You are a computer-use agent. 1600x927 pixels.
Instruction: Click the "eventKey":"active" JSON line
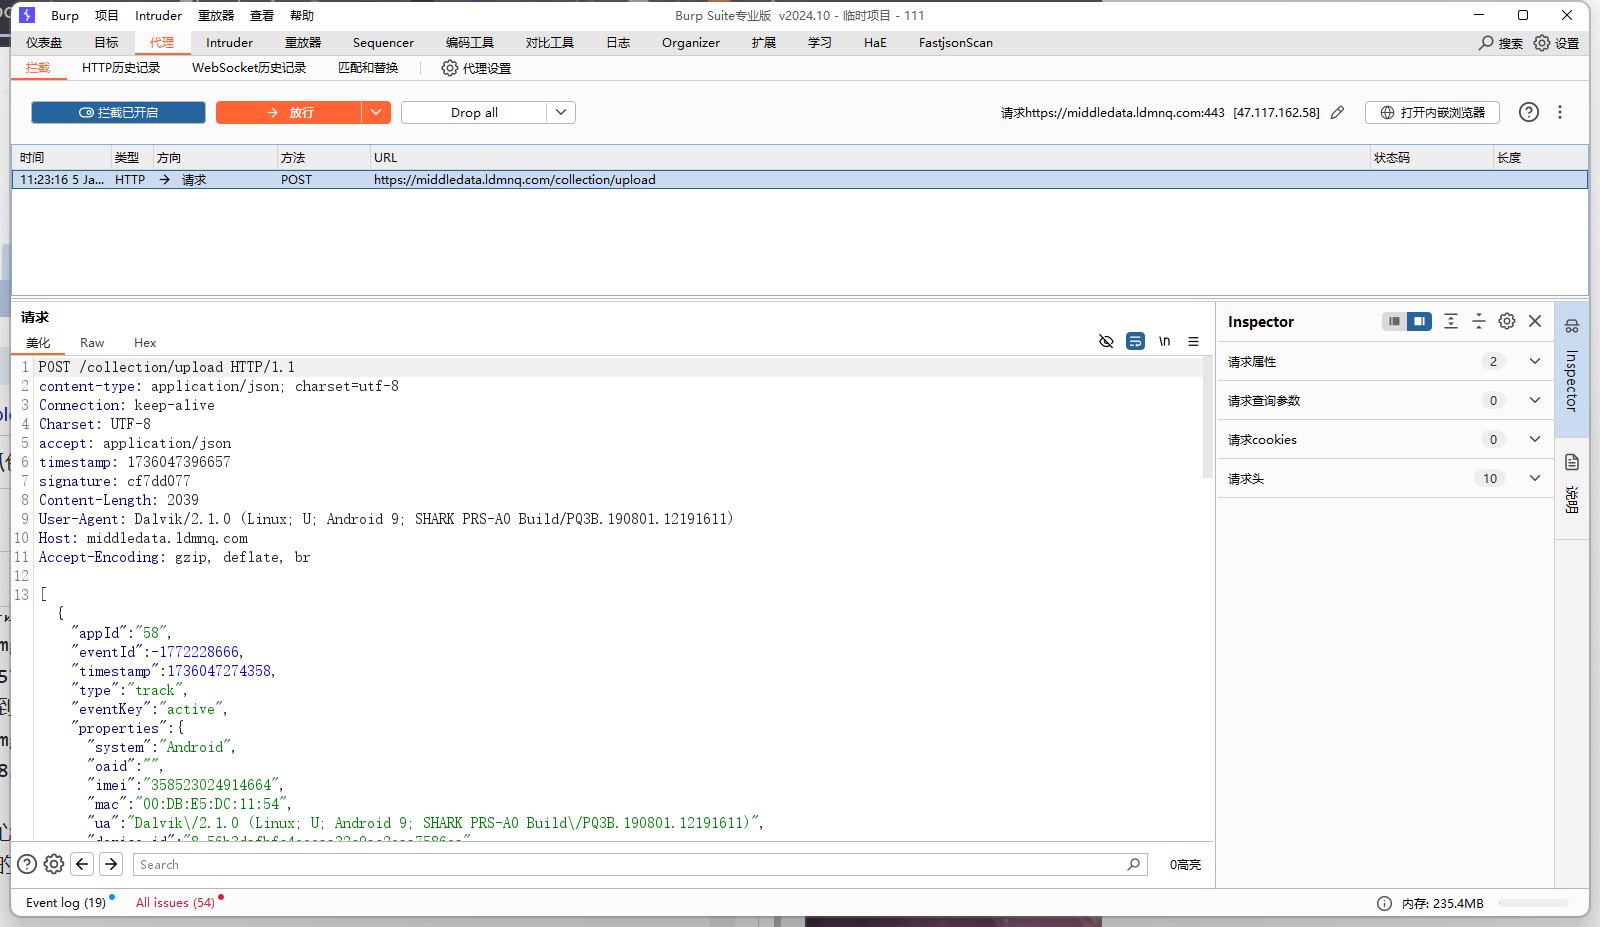pyautogui.click(x=148, y=709)
